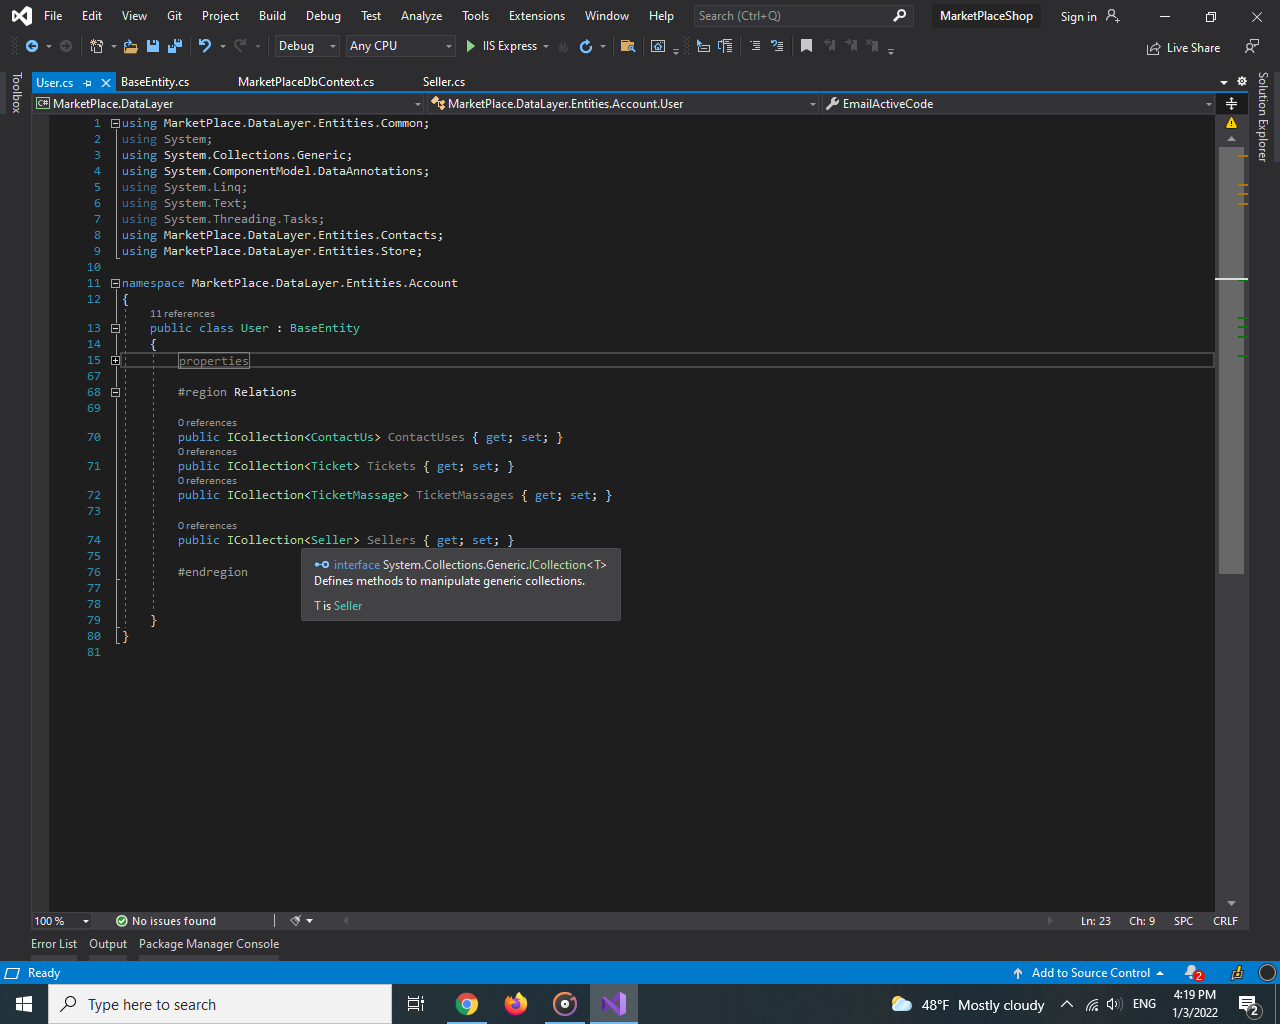The width and height of the screenshot is (1280, 1024).
Task: Click the Save All icon
Action: tap(175, 46)
